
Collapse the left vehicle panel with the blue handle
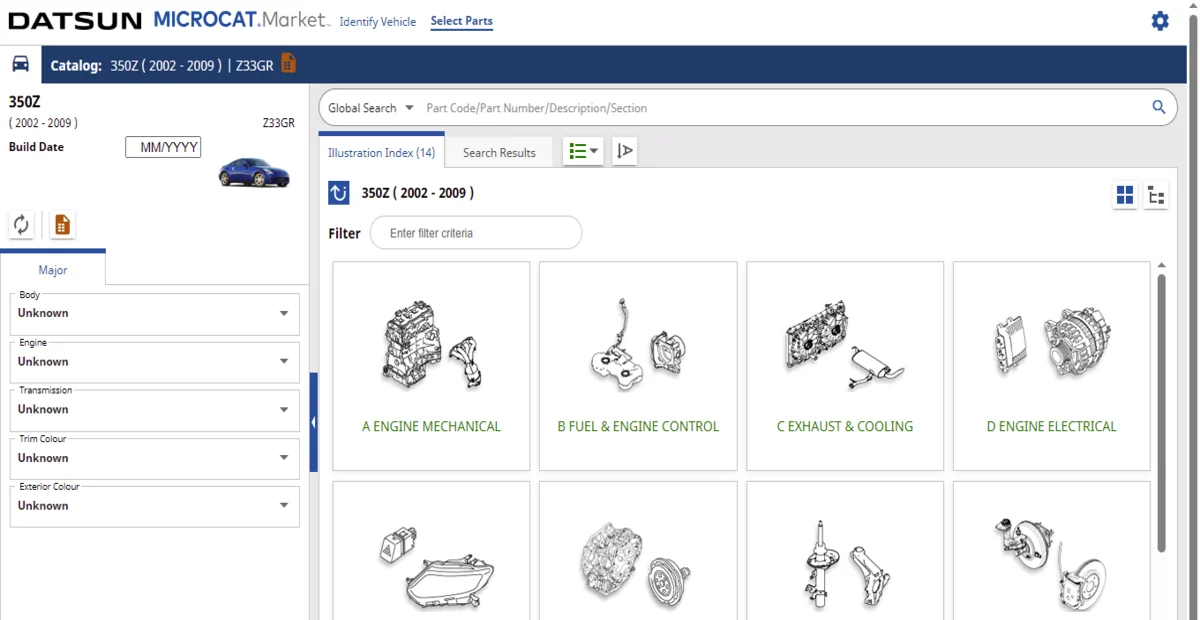[313, 422]
